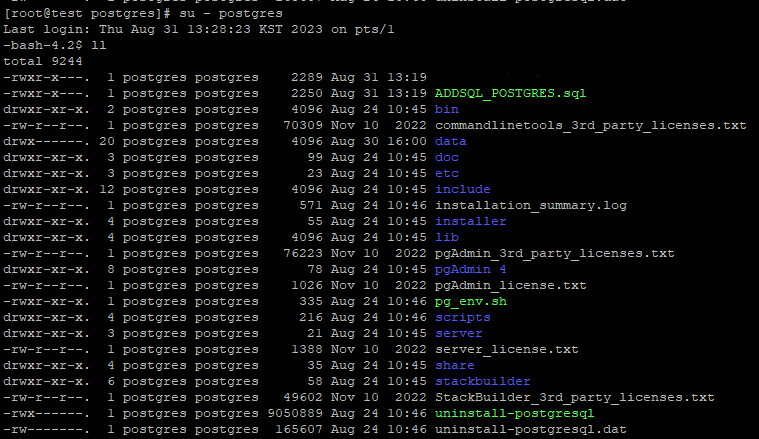Screen dimensions: 759x439
Task: Click permissions -rwx------. of uninstall-postgresql
Action: [46, 413]
